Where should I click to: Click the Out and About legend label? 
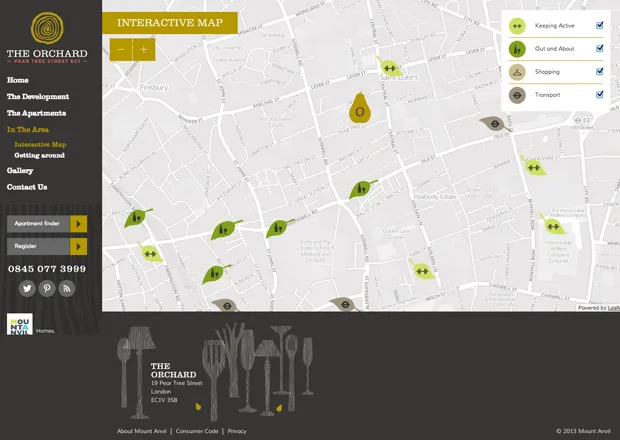[554, 49]
